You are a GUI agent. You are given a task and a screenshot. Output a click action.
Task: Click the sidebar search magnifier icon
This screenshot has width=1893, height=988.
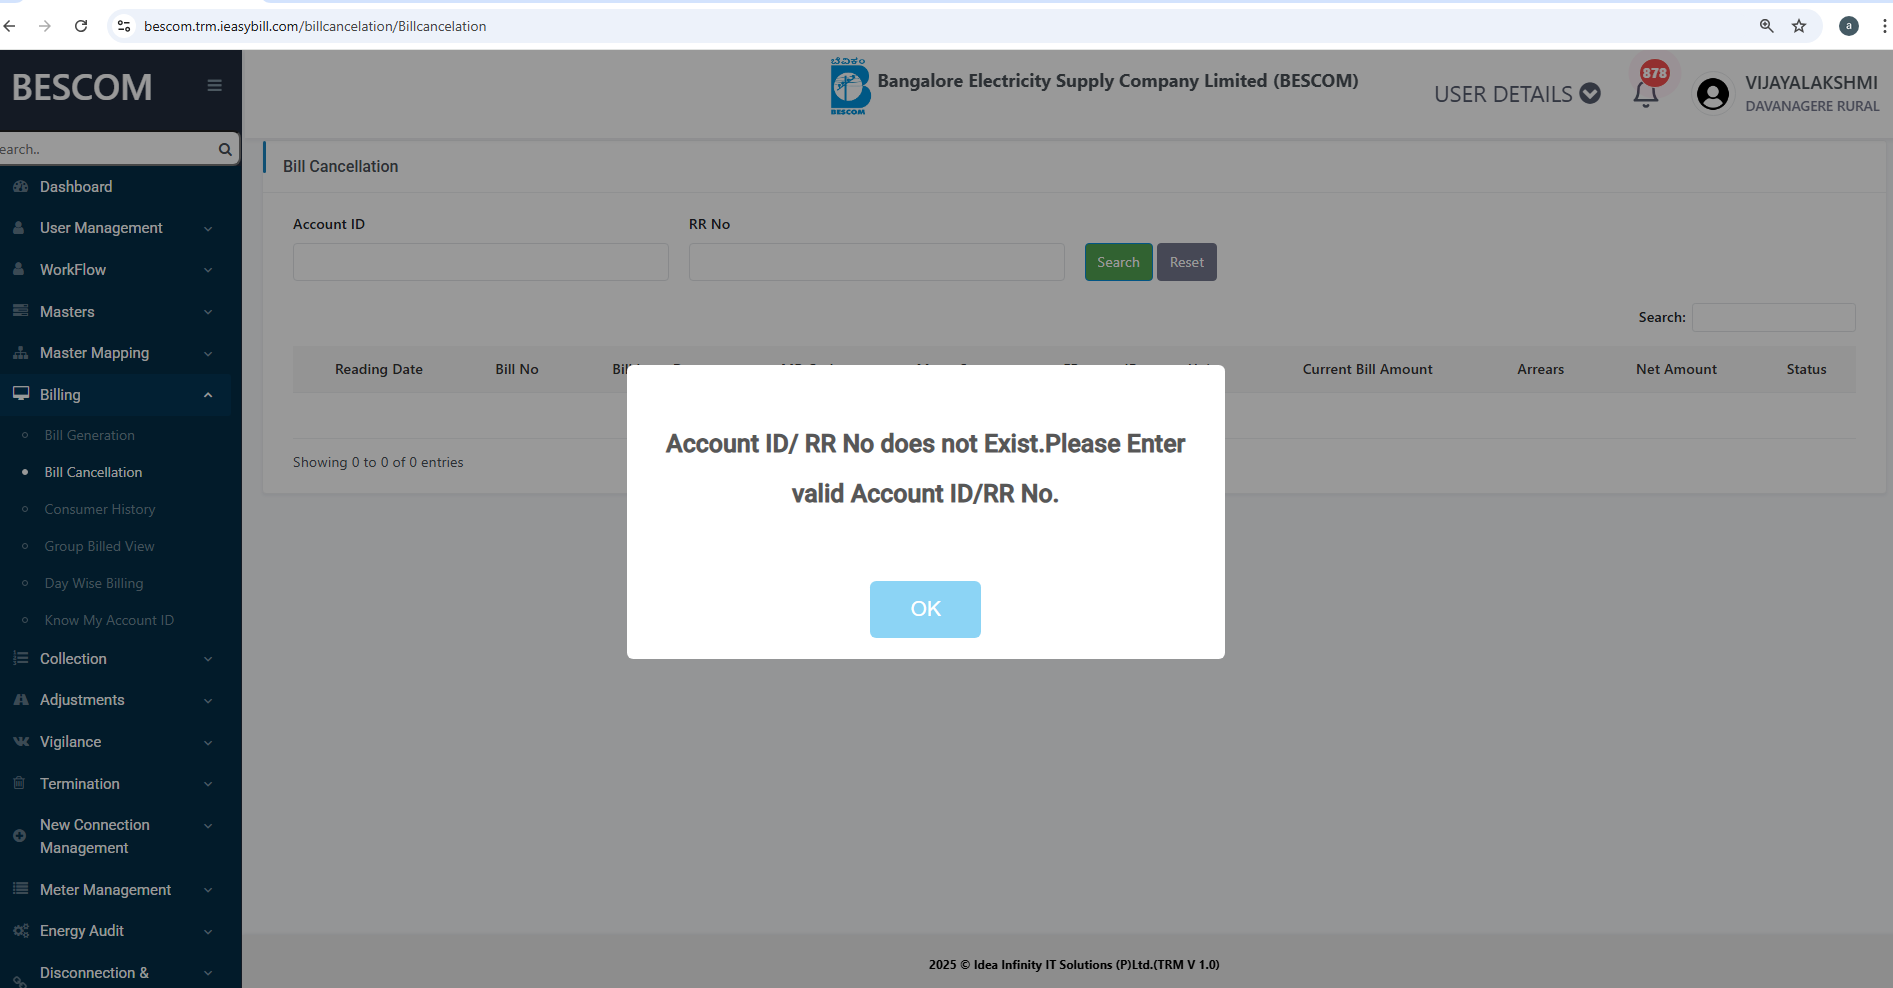coord(225,149)
